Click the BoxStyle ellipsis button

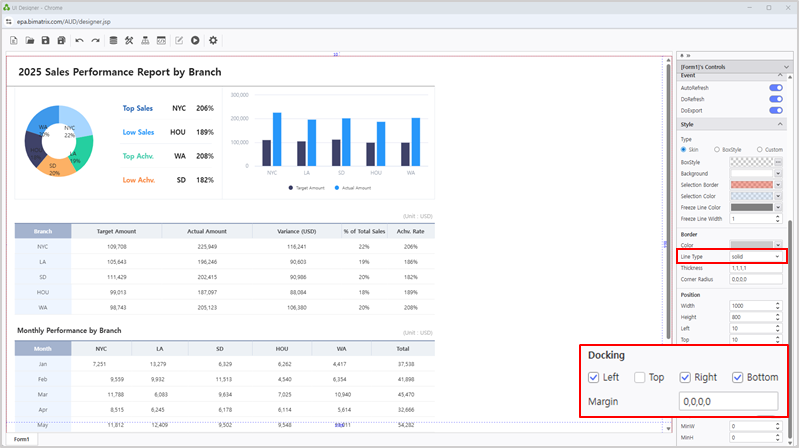(778, 161)
